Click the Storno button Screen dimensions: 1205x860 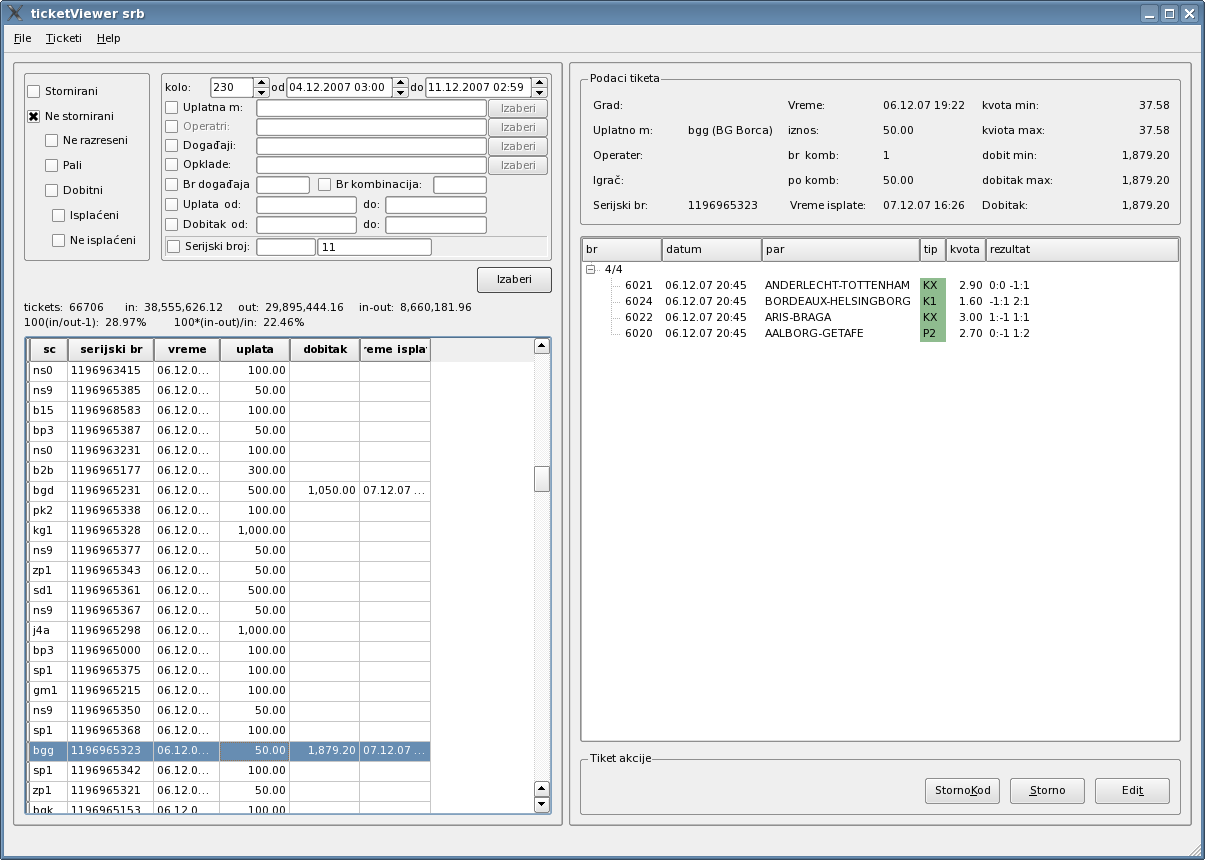coord(1047,790)
